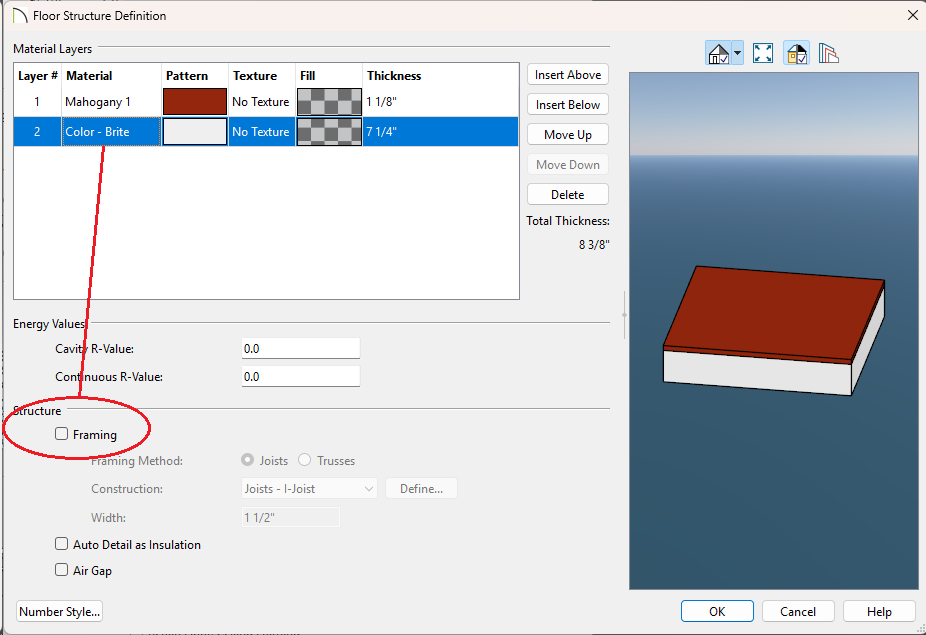The width and height of the screenshot is (926, 635).
Task: Click the checkered Fill icon for Mahogany 1
Action: coord(329,102)
